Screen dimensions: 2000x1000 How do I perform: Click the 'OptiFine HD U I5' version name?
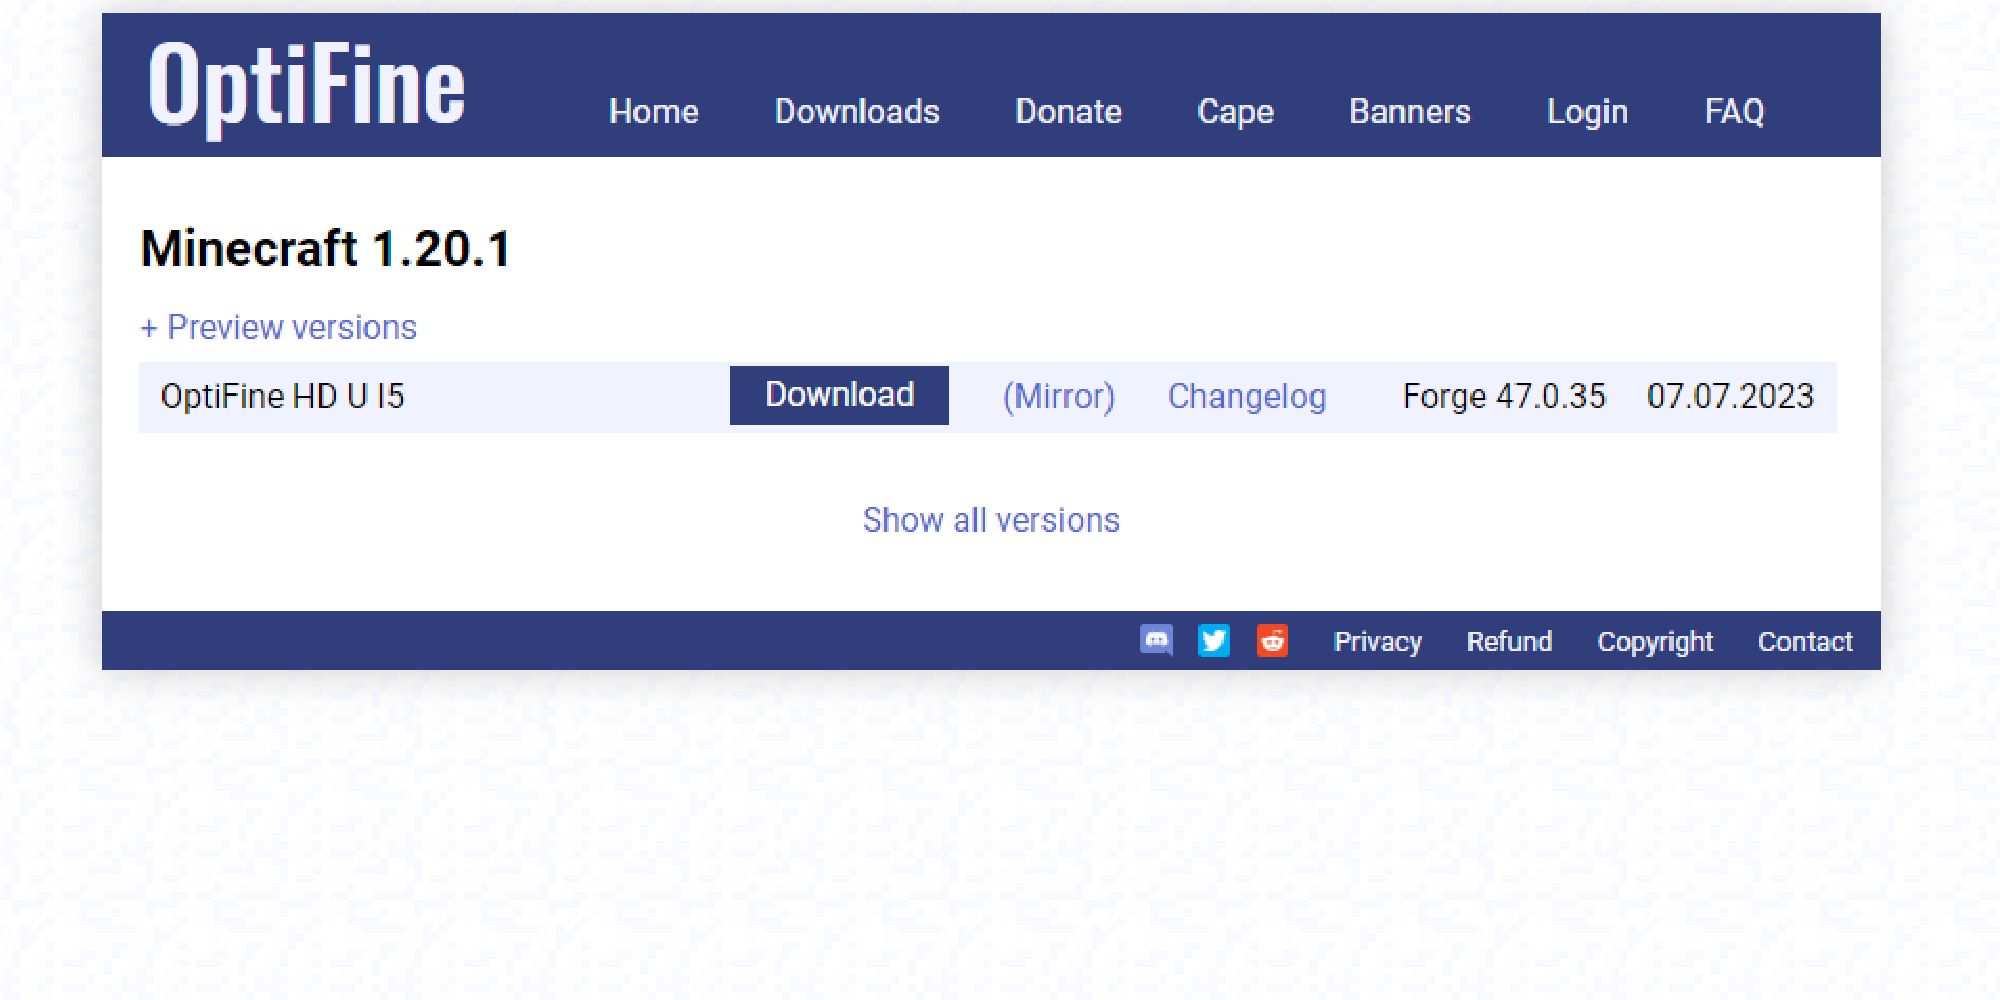pos(282,396)
